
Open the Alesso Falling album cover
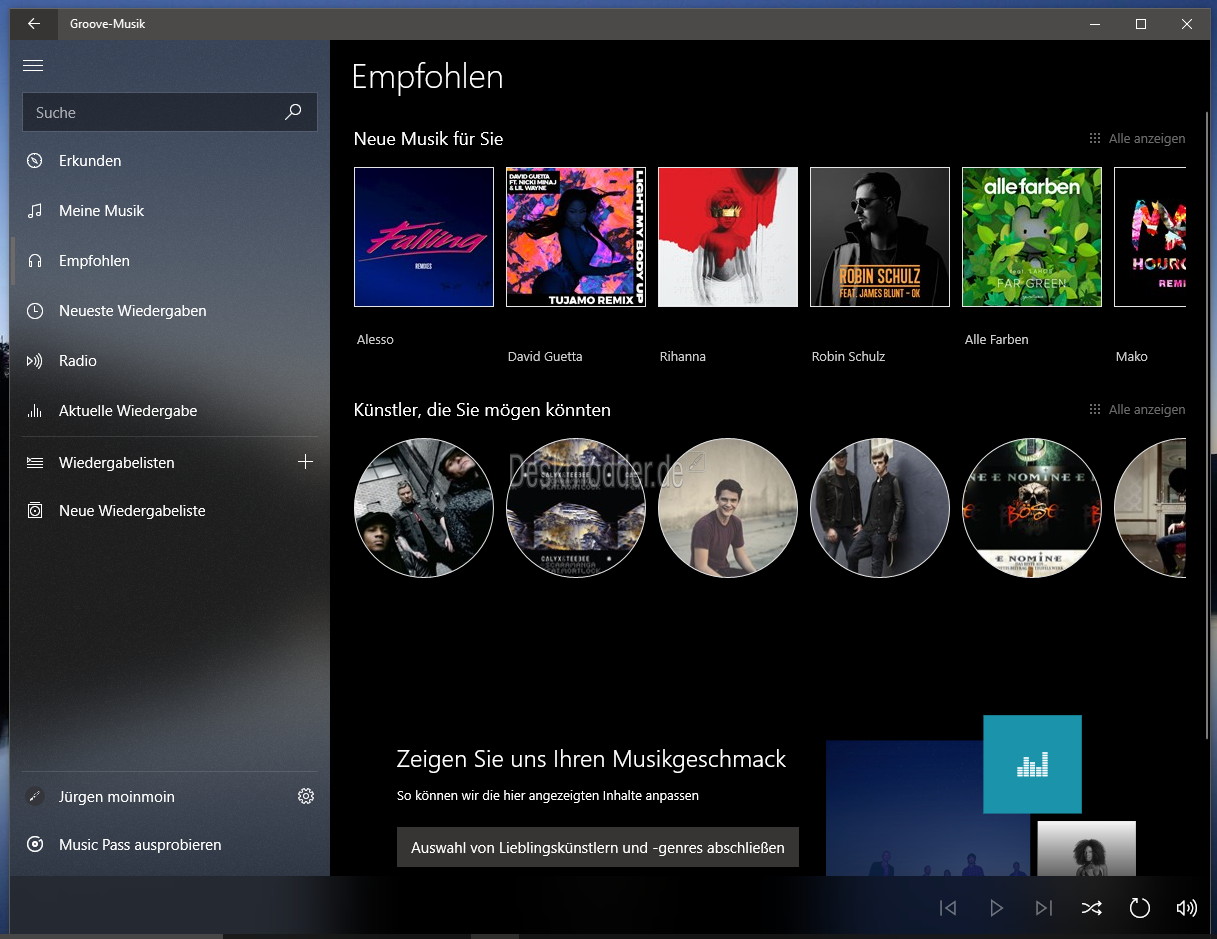coord(424,237)
